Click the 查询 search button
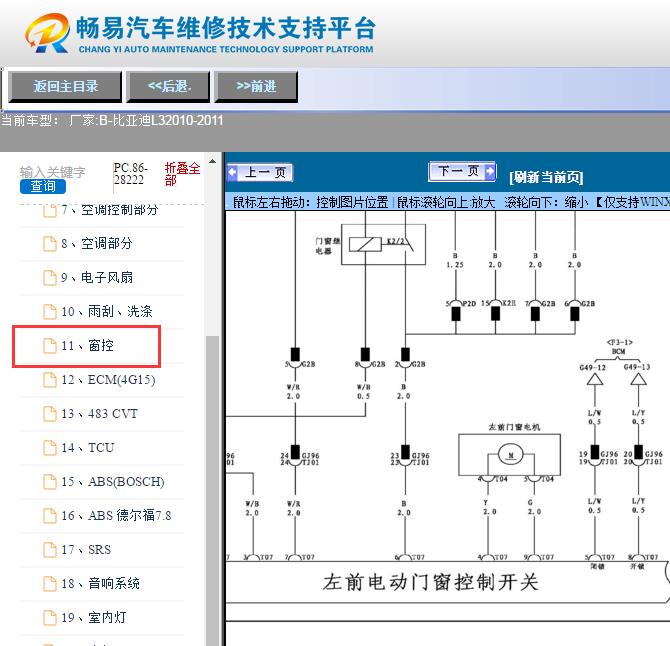 tap(43, 186)
